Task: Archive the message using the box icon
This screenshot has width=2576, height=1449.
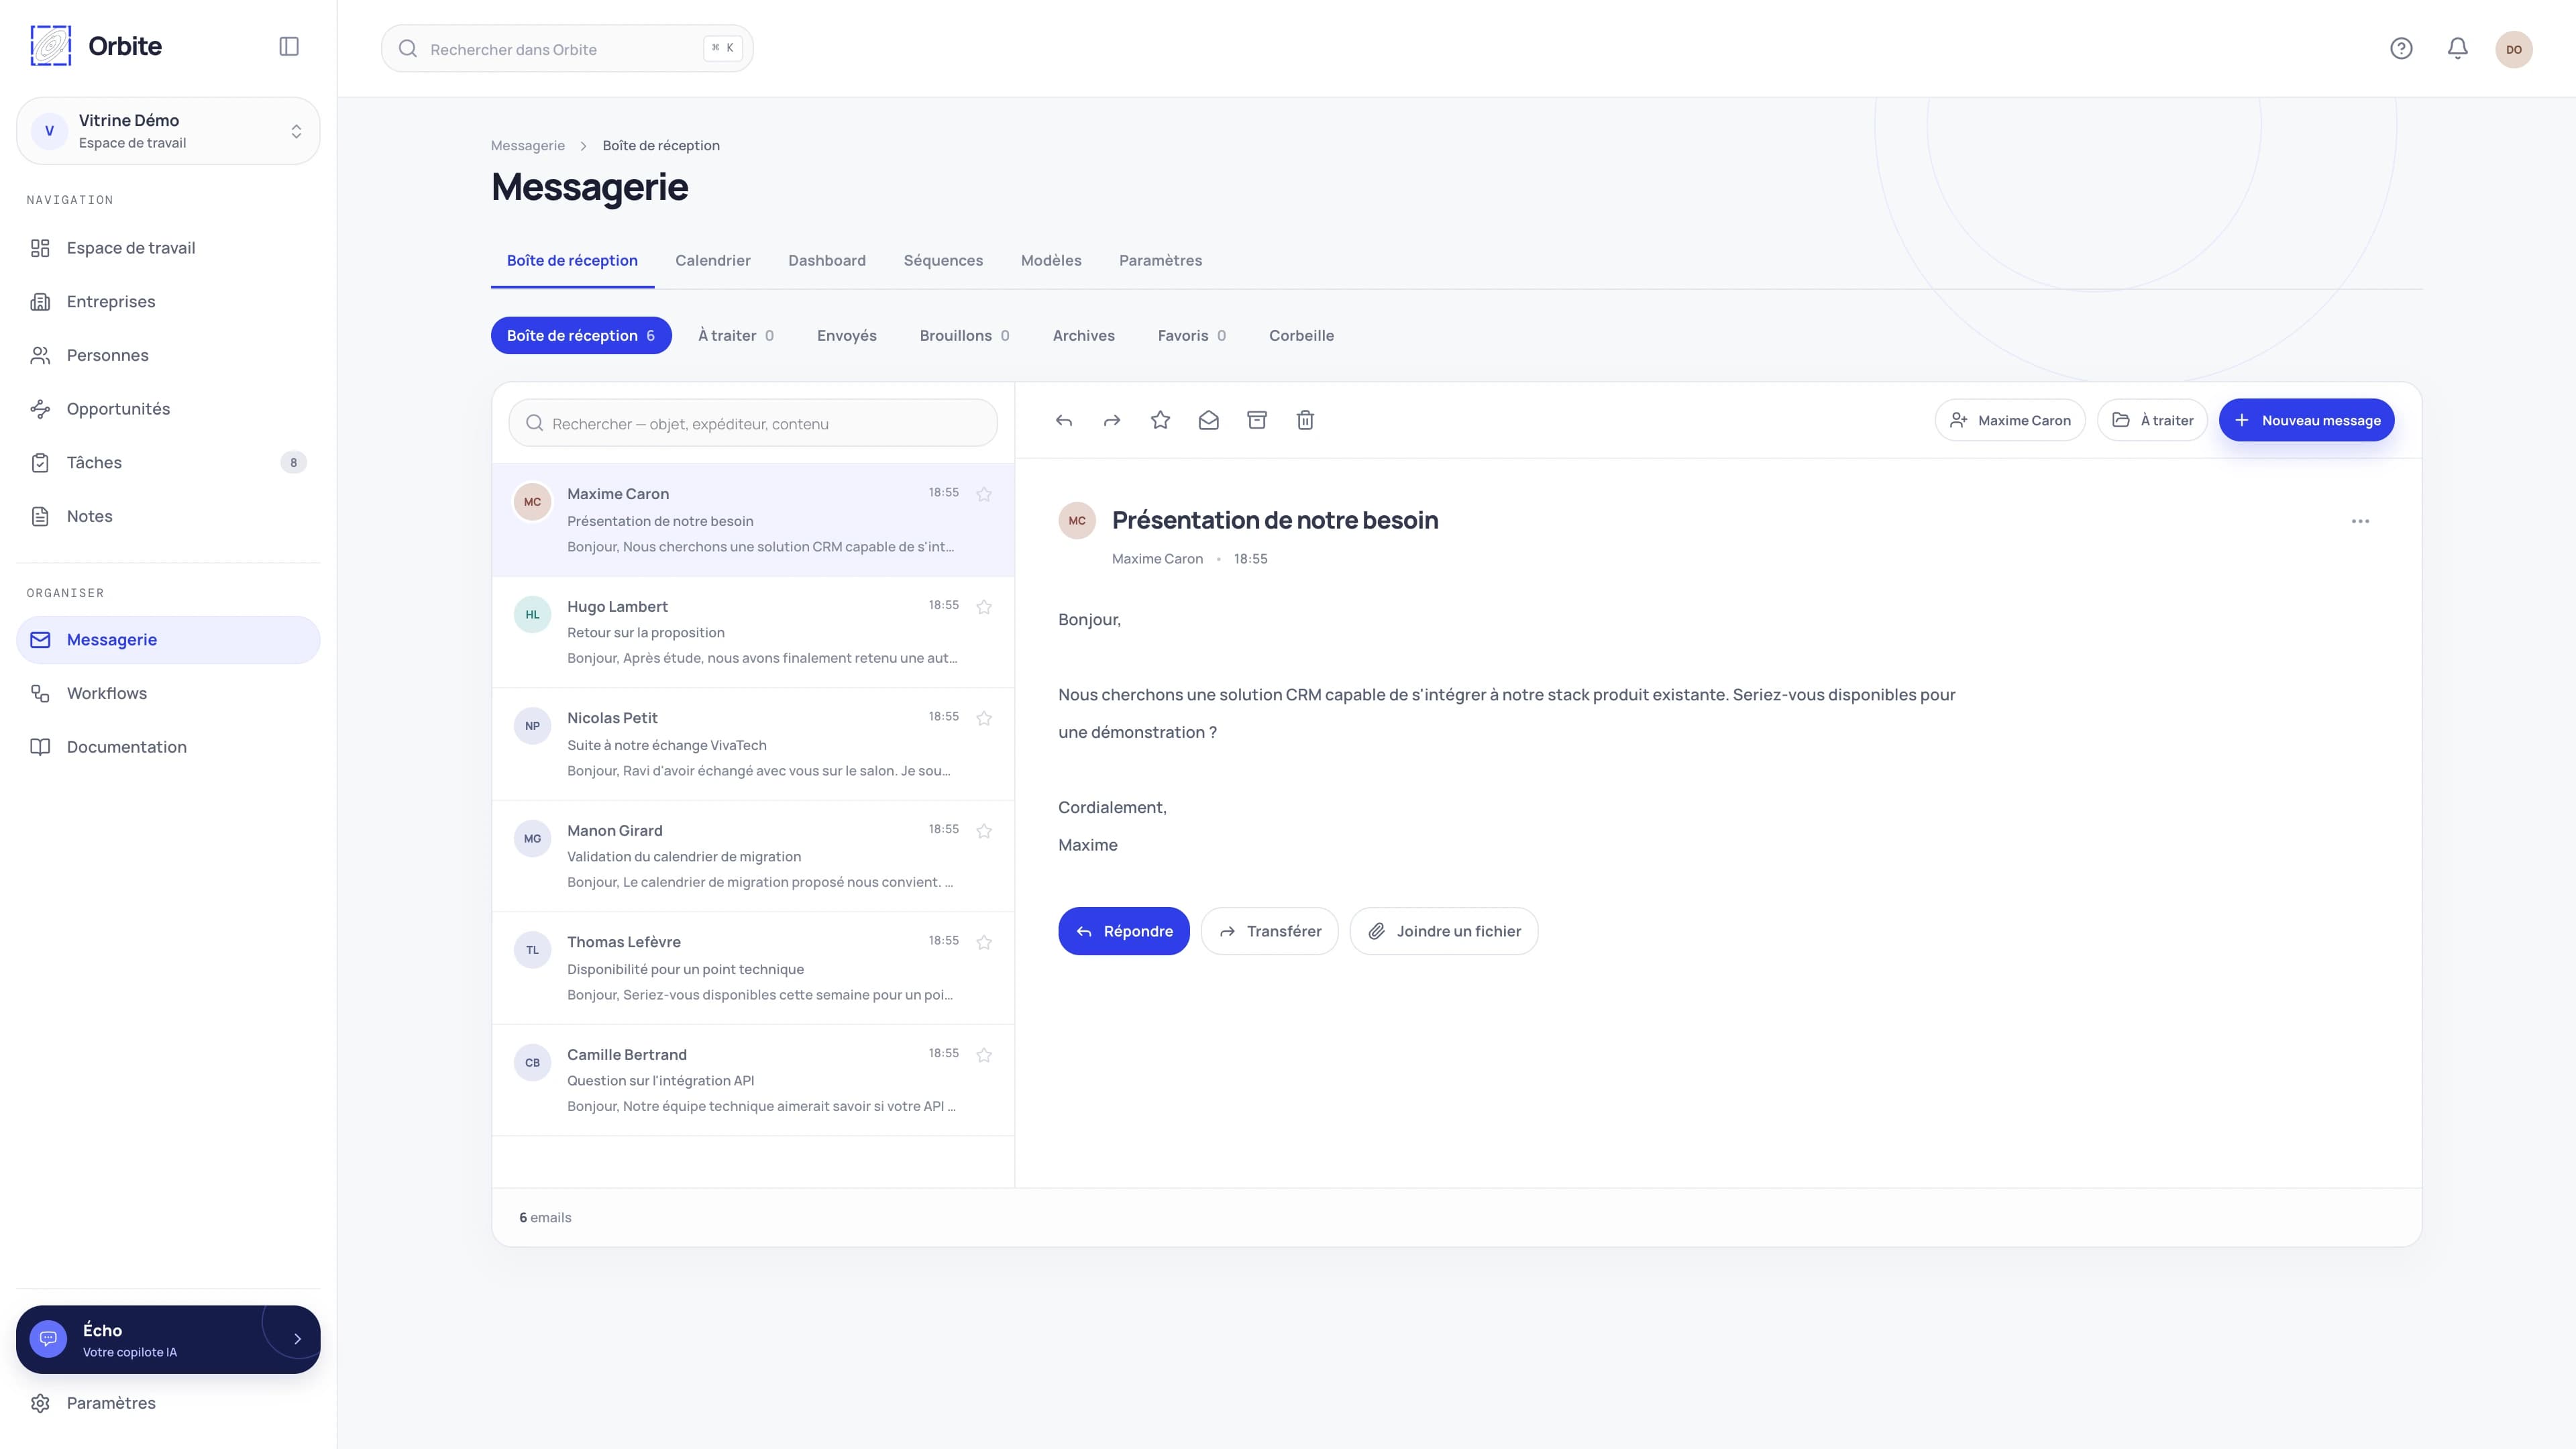Action: click(x=1257, y=420)
